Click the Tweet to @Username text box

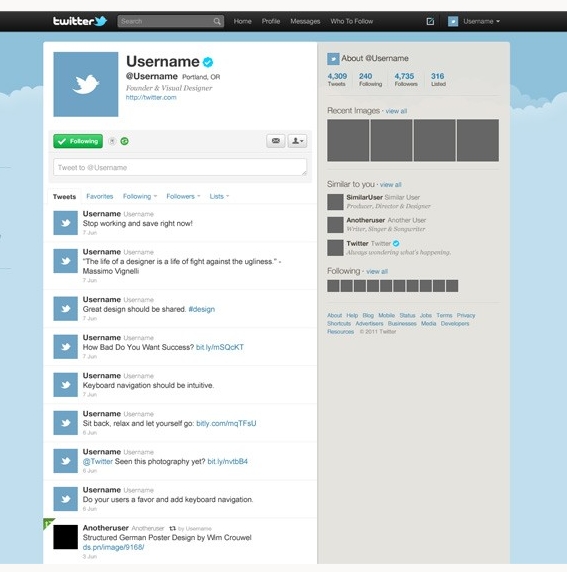[x=180, y=167]
